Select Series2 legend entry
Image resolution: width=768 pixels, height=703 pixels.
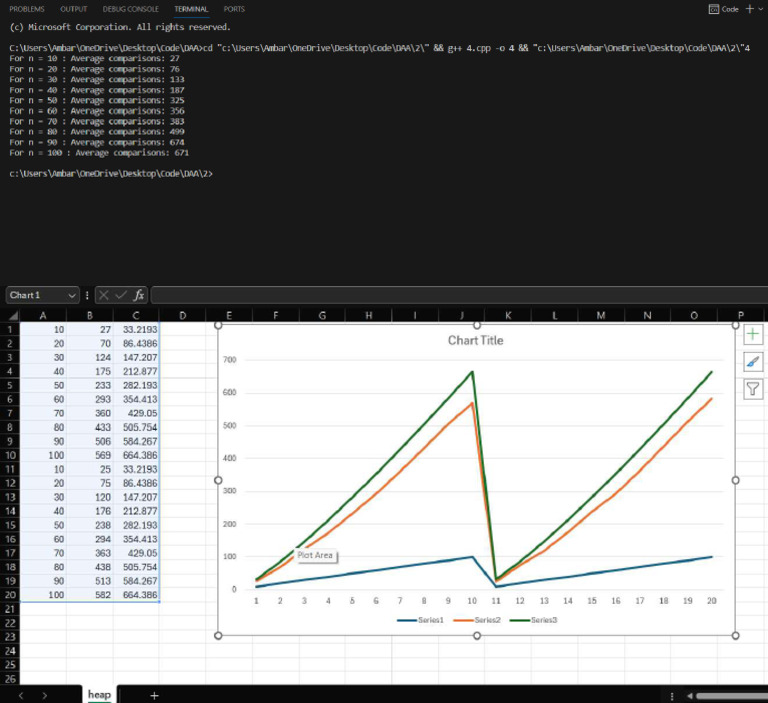(478, 620)
